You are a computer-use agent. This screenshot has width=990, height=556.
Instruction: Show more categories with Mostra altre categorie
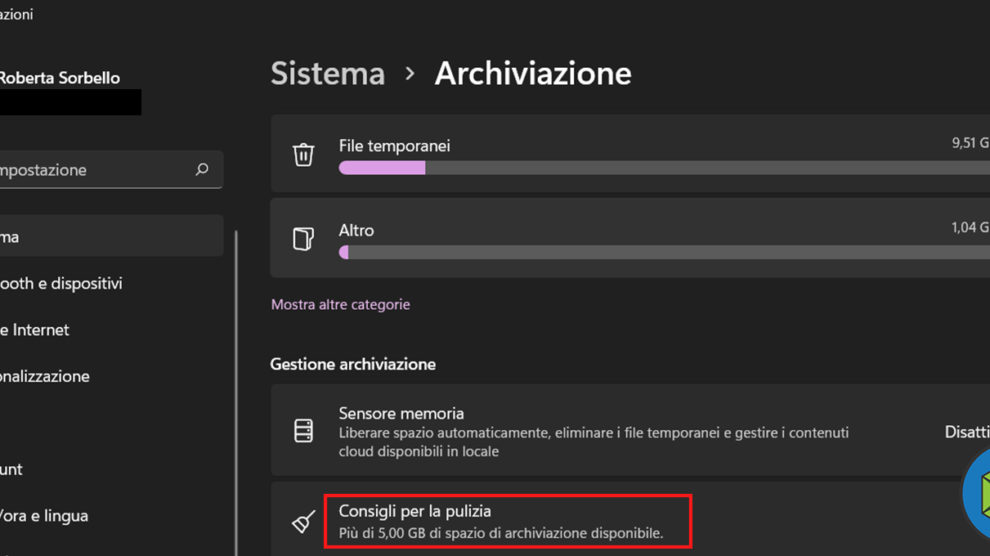click(340, 304)
